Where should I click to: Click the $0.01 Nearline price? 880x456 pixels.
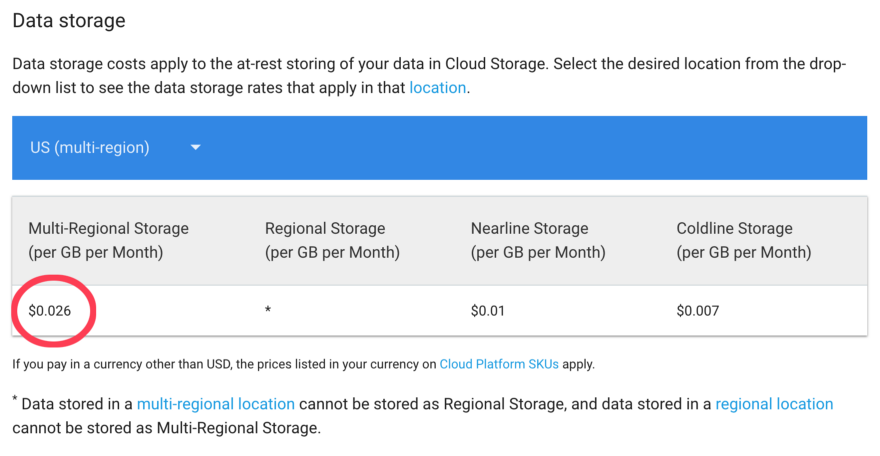click(x=488, y=311)
